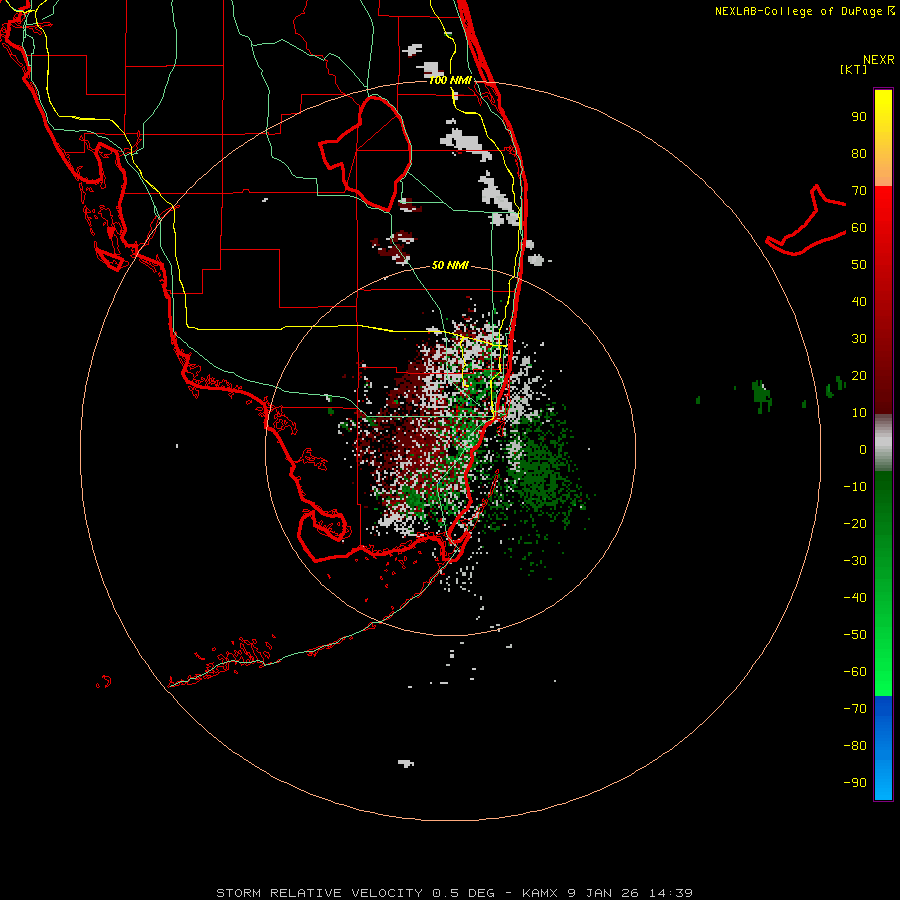Click the 20 value on the velocity scale
This screenshot has width=900, height=900.
pos(859,375)
